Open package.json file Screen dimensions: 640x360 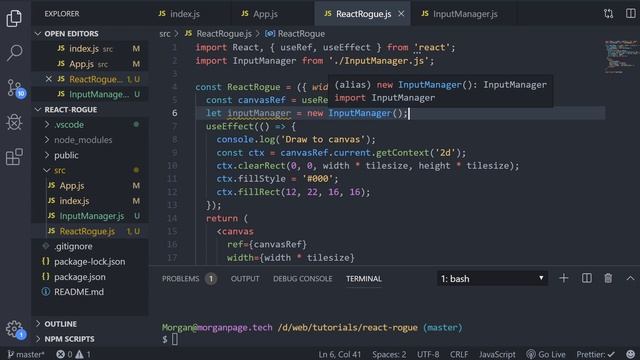tap(90, 276)
